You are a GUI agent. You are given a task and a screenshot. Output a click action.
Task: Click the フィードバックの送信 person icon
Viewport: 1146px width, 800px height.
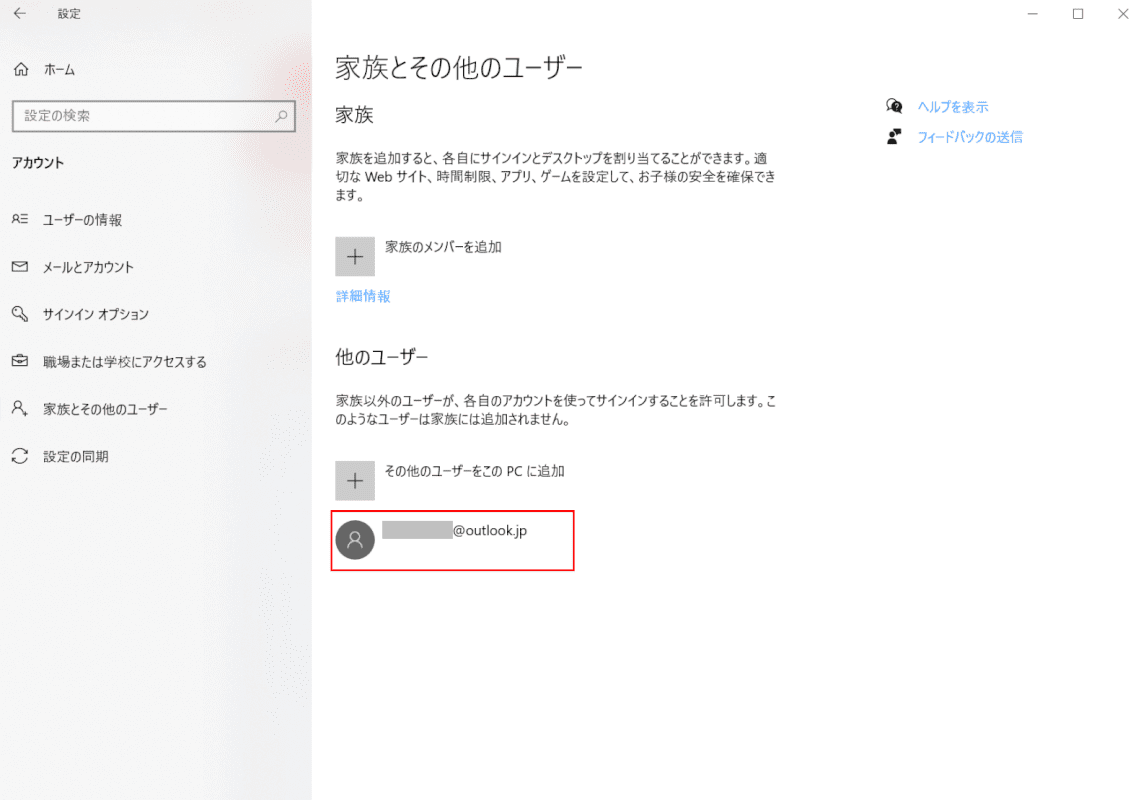[x=894, y=137]
